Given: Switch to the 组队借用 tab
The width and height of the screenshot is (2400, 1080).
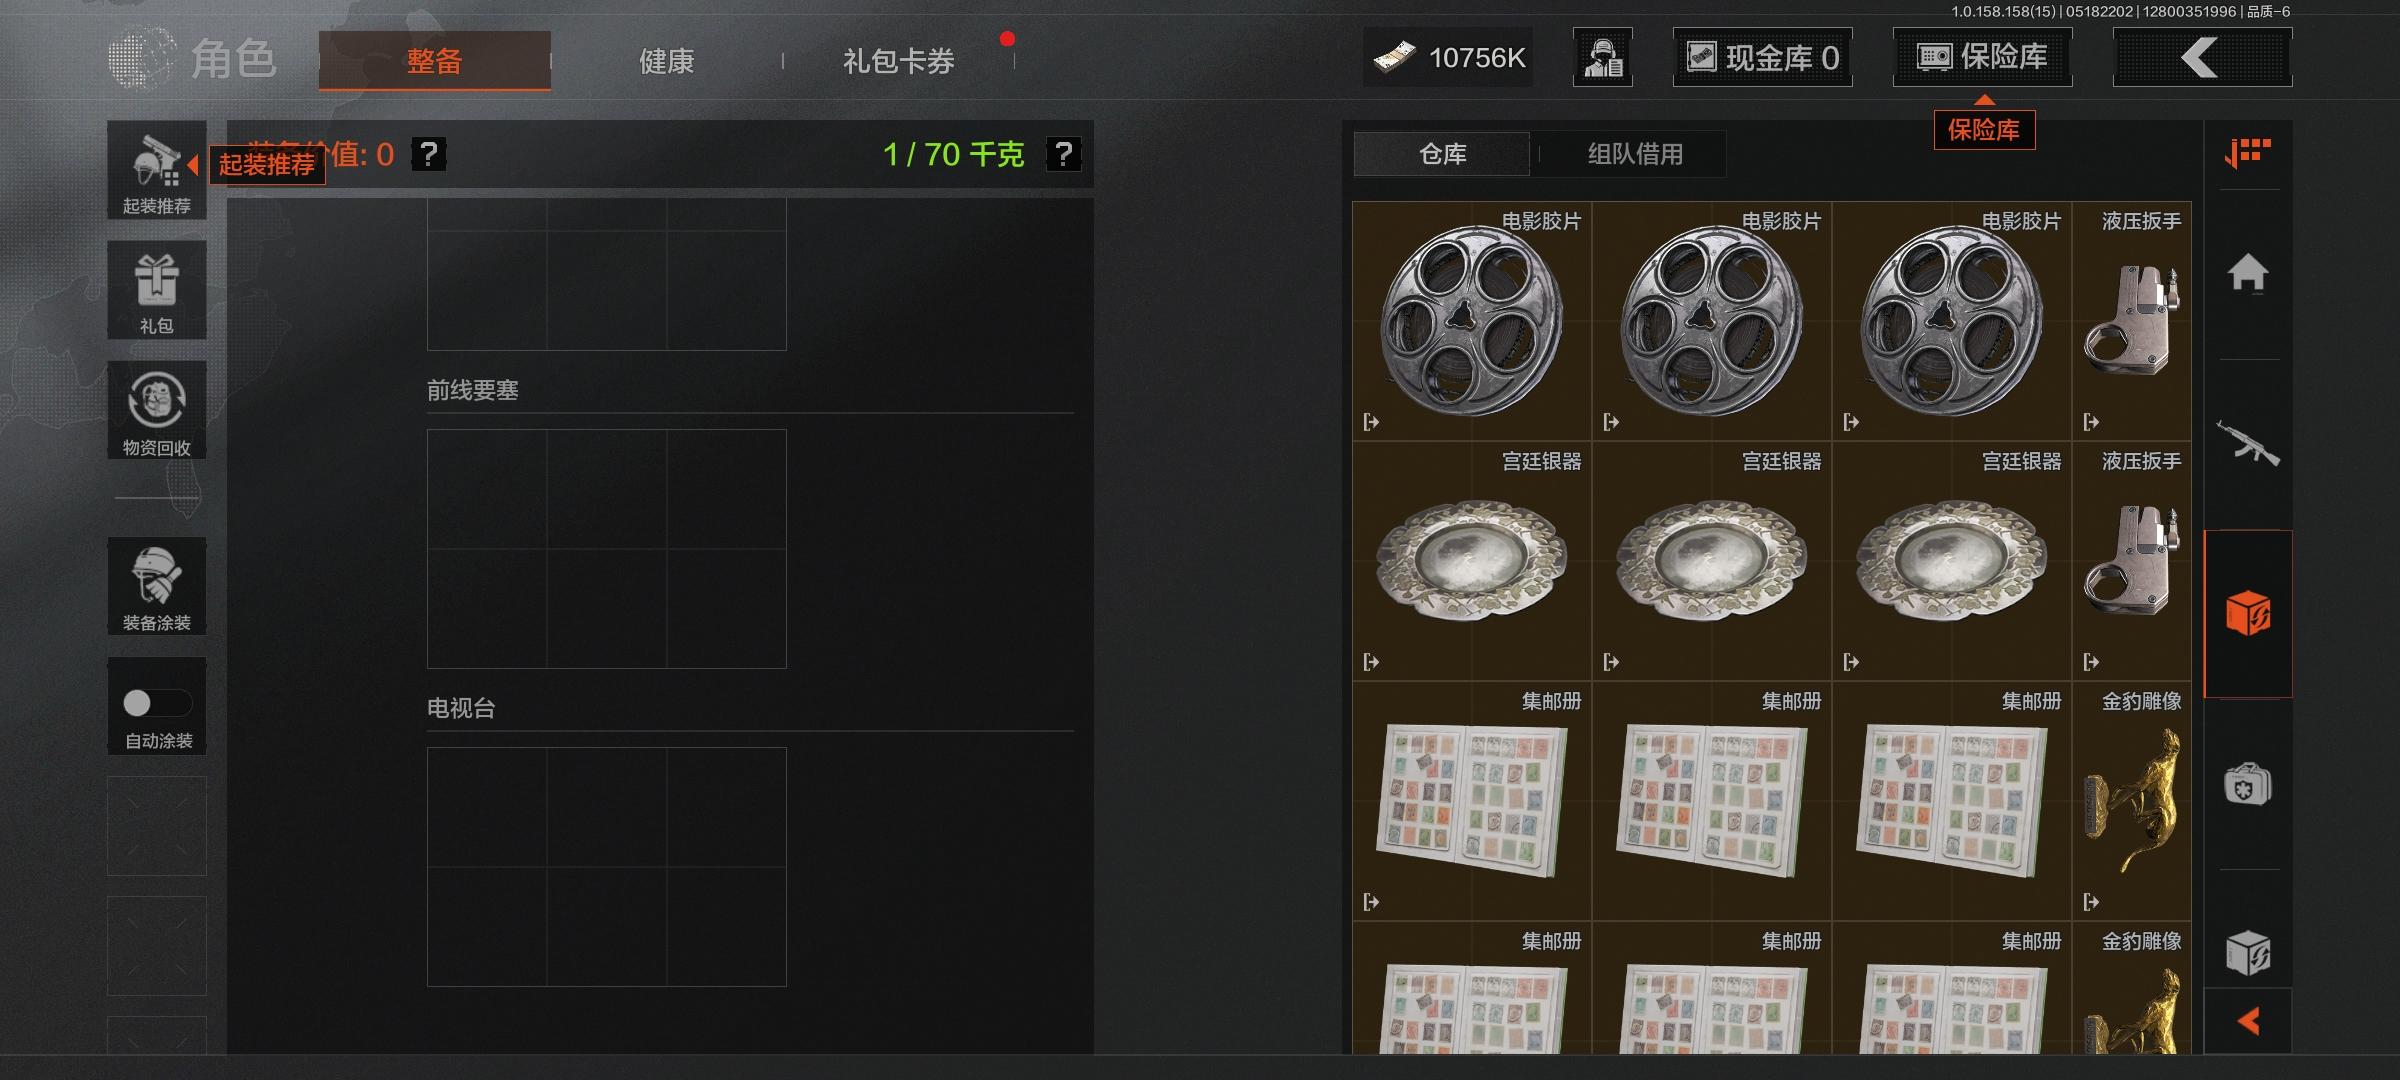Looking at the screenshot, I should click(1635, 154).
